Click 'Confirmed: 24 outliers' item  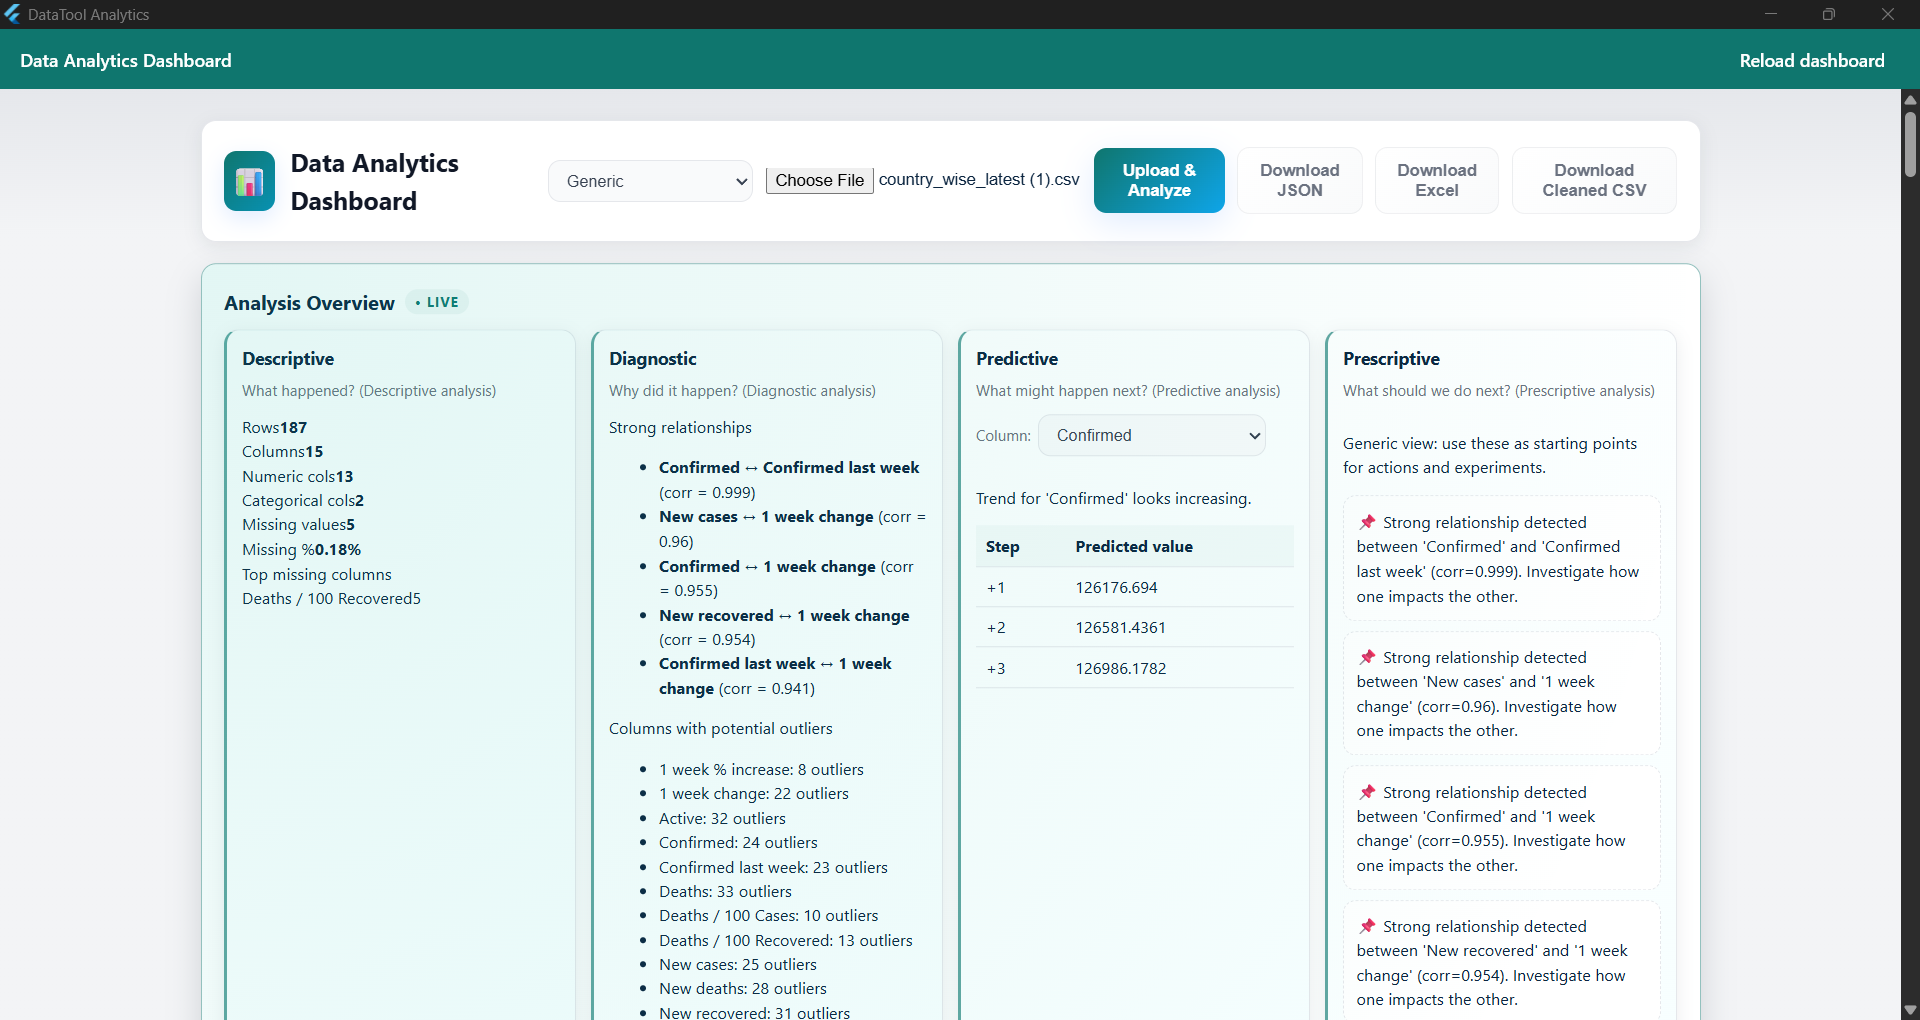738,842
